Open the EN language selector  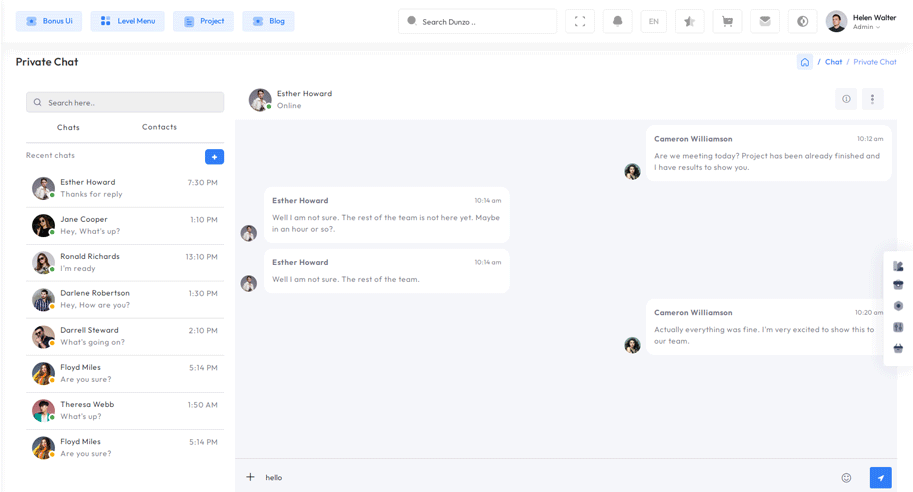point(654,21)
